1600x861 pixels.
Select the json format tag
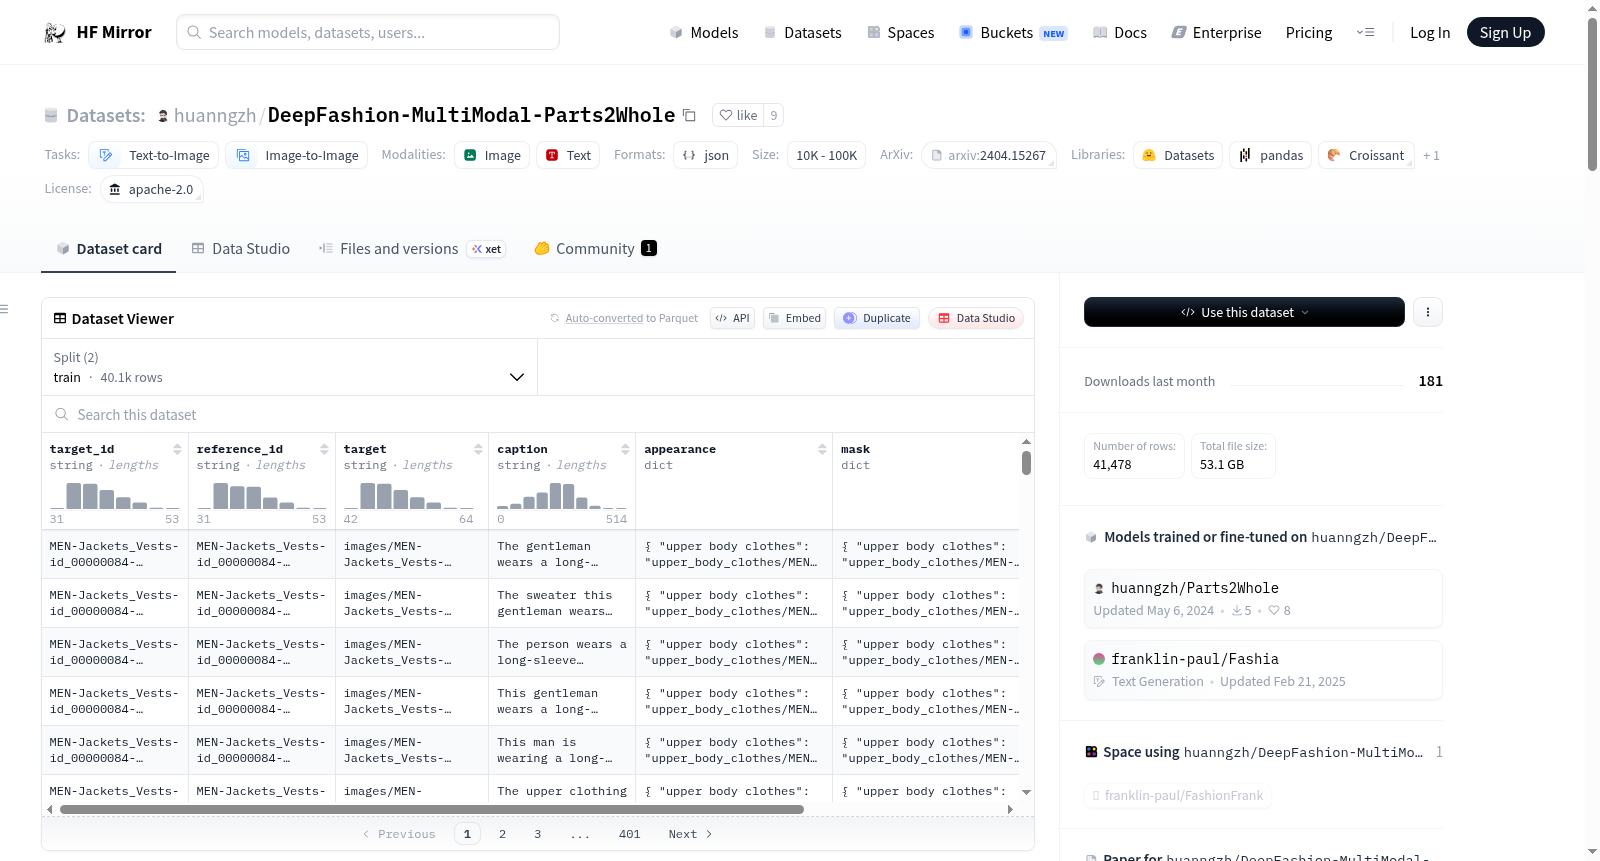tap(706, 155)
